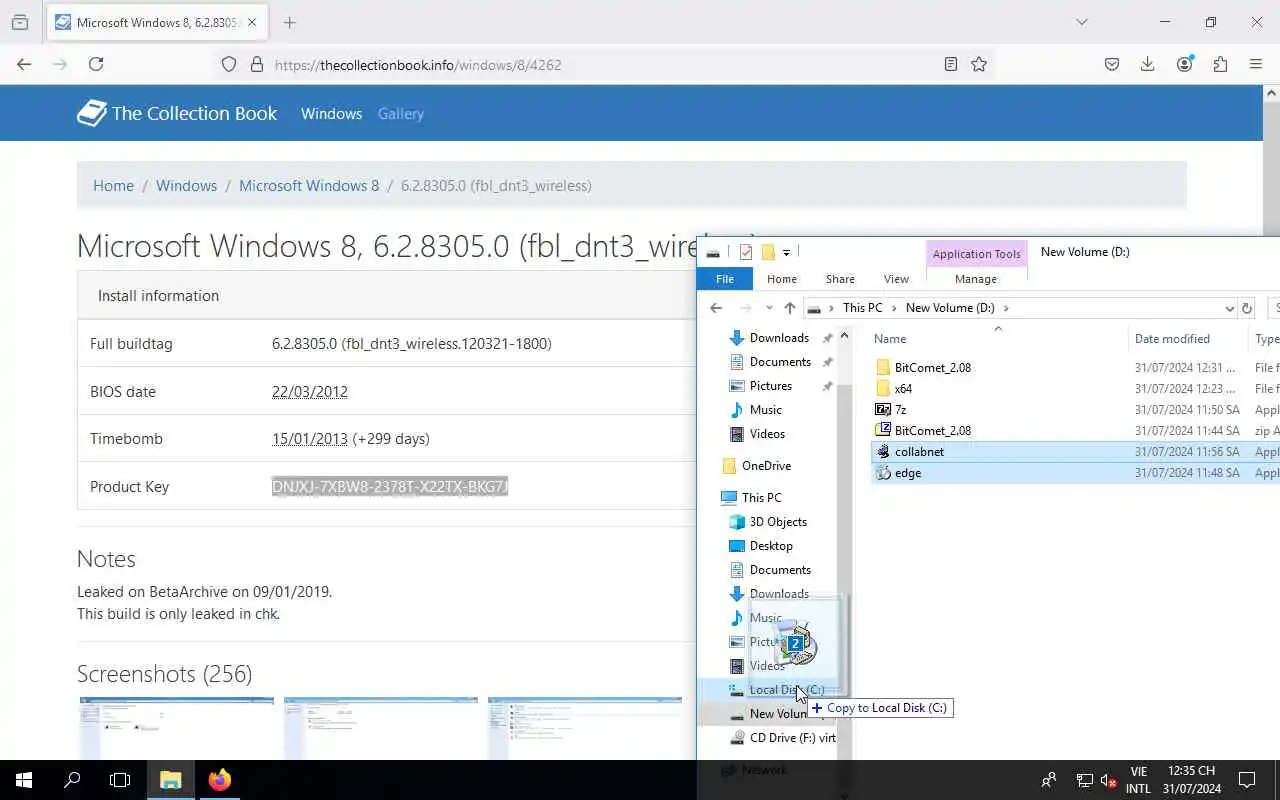Open taskbar search
This screenshot has width=1280, height=800.
tap(72, 780)
